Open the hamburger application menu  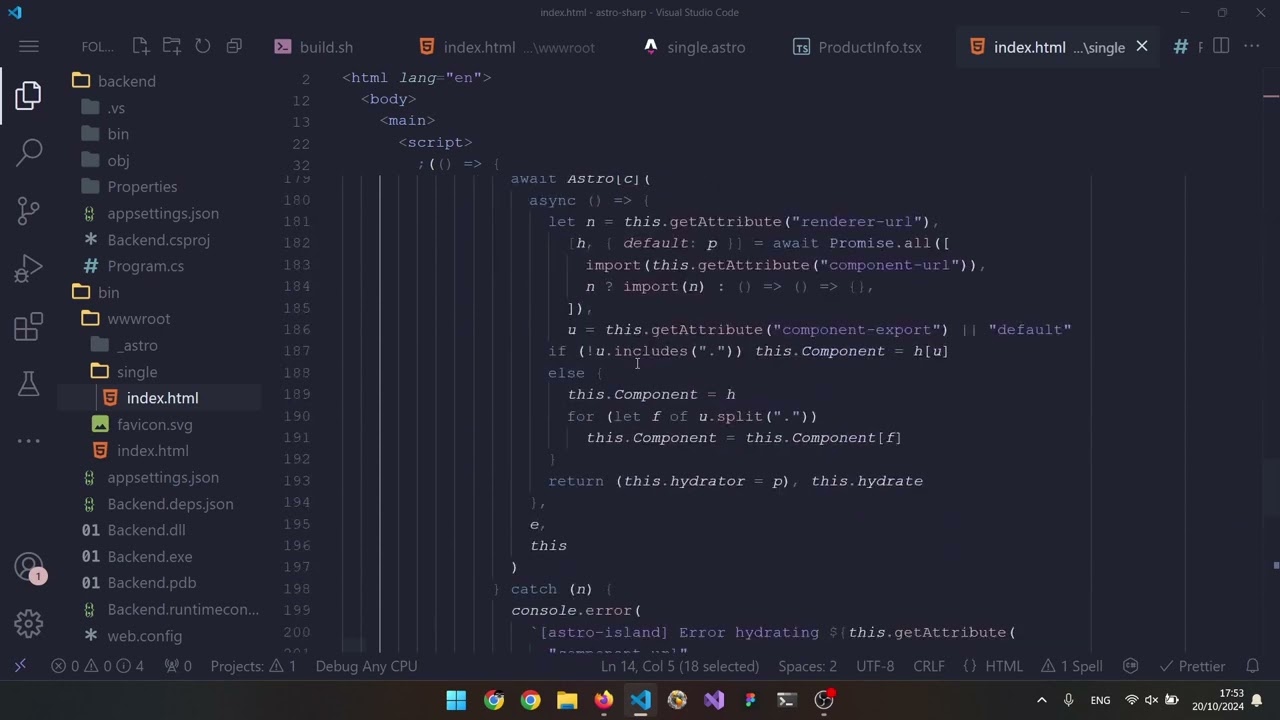pyautogui.click(x=28, y=47)
